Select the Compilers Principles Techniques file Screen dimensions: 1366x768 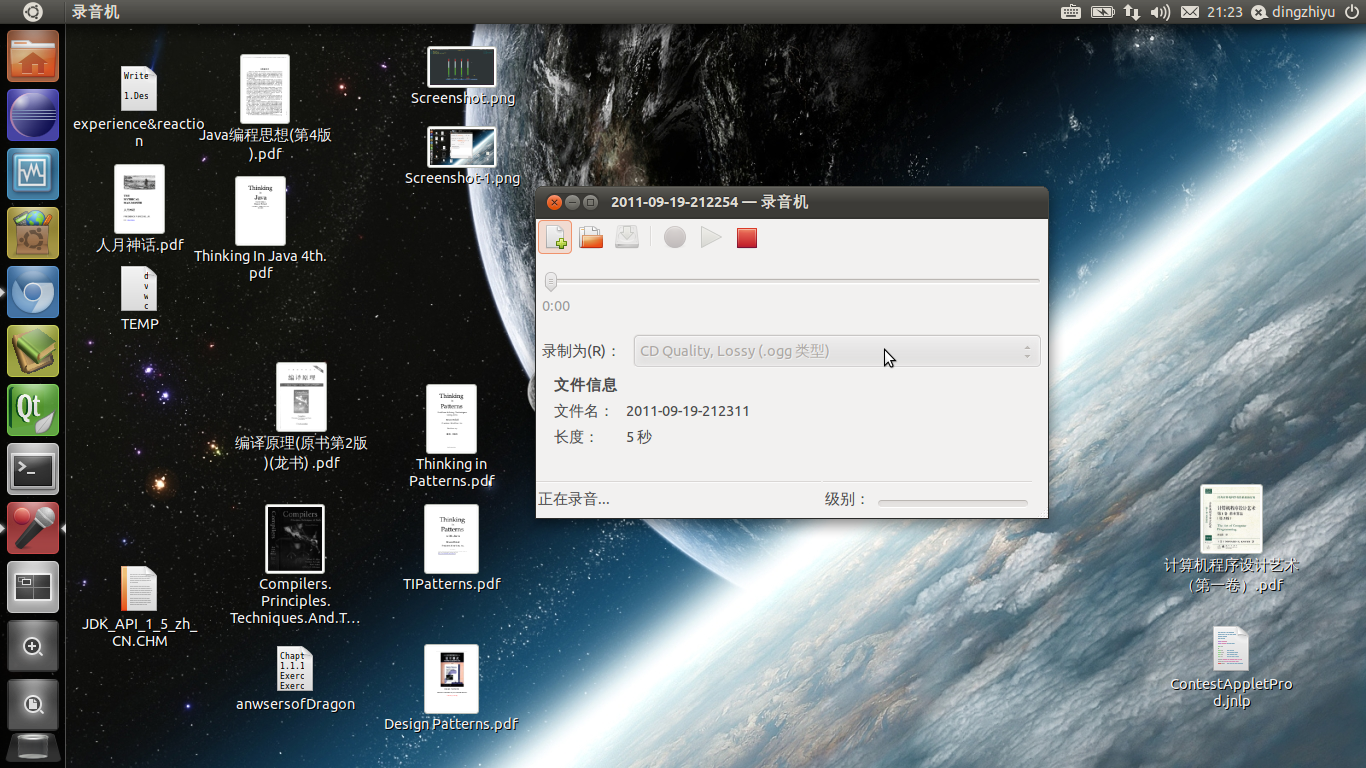tap(295, 565)
